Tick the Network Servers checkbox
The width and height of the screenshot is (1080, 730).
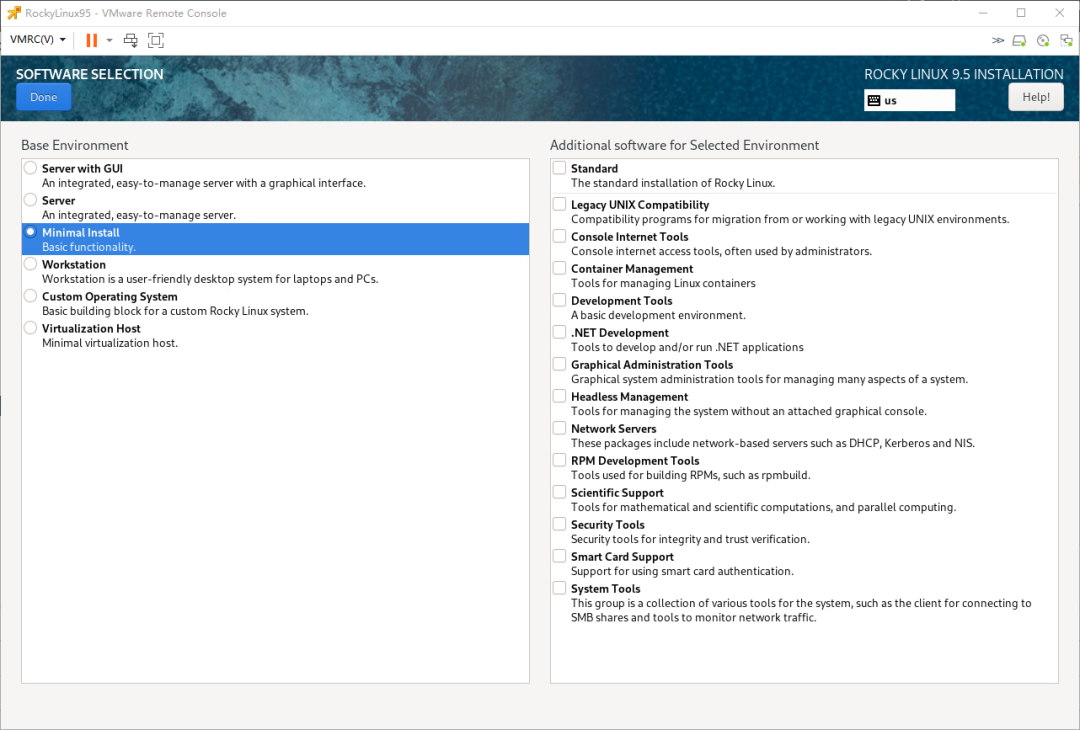(x=559, y=428)
